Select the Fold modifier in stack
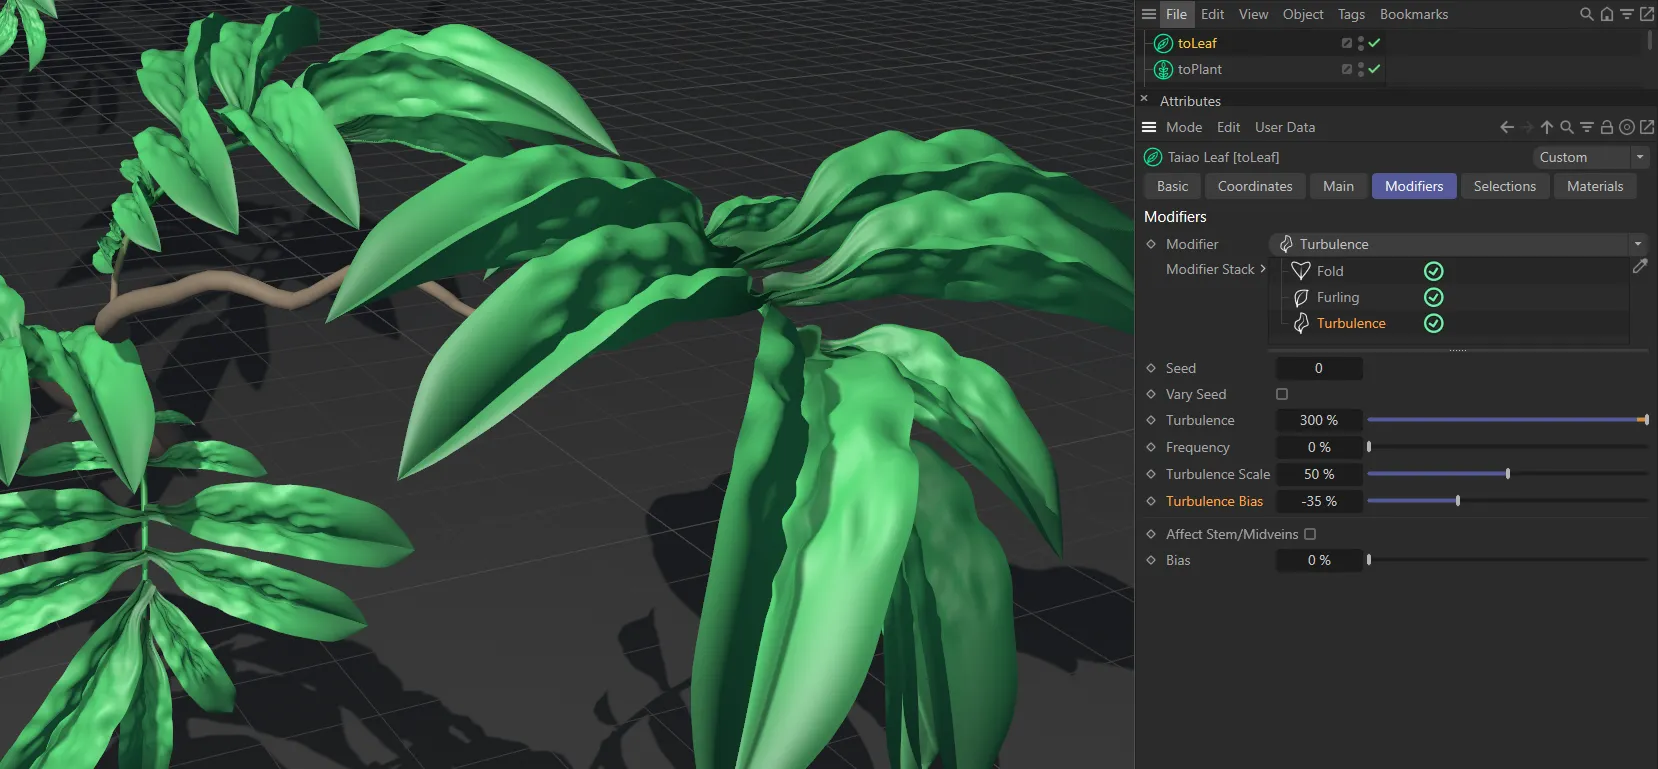Screen dimensions: 1658x769 [x=1330, y=271]
